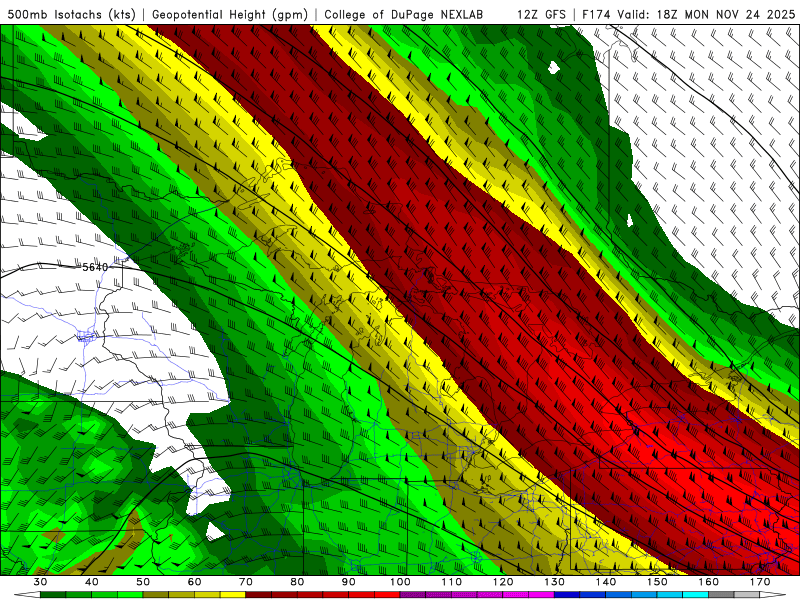Viewport: 800px width, 600px height.
Task: Click the '60' value on the color scale
Action: coord(194,582)
